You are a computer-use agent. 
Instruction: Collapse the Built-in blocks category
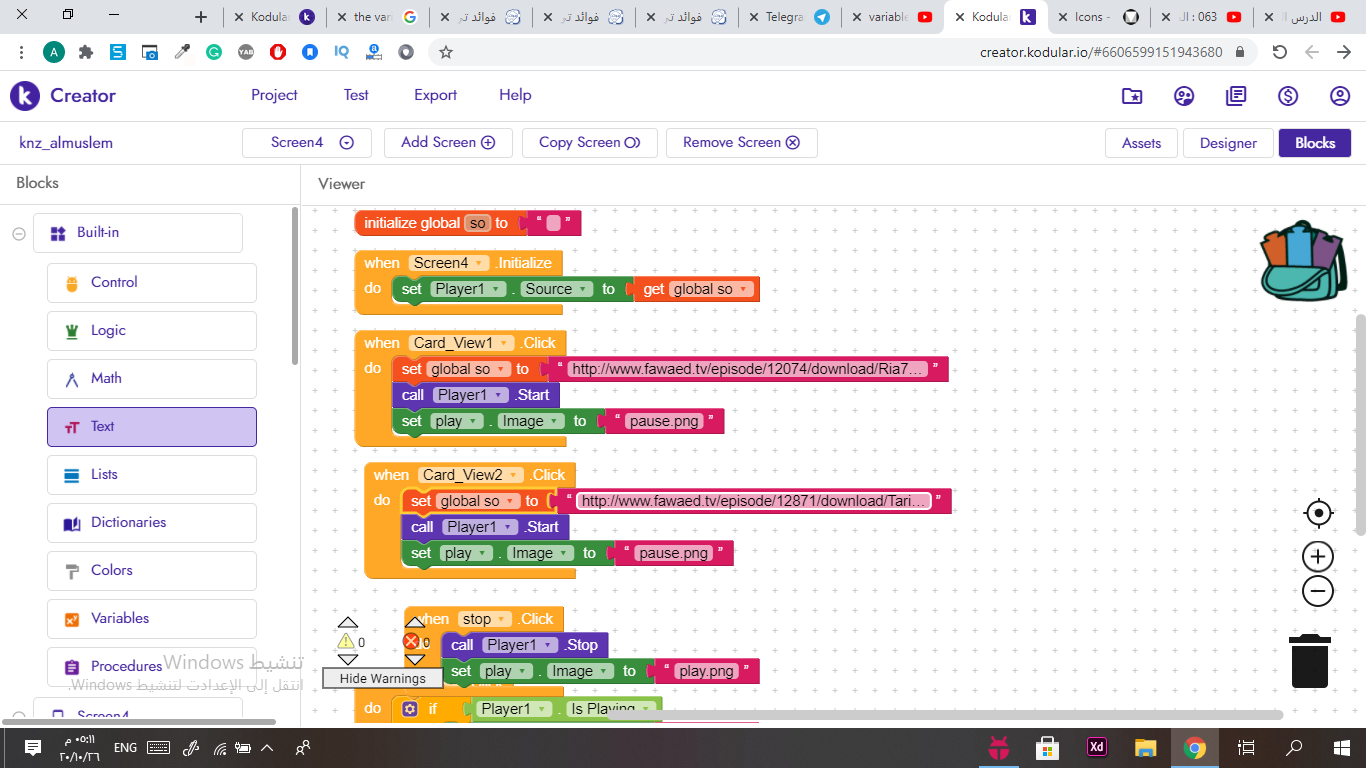coord(19,233)
